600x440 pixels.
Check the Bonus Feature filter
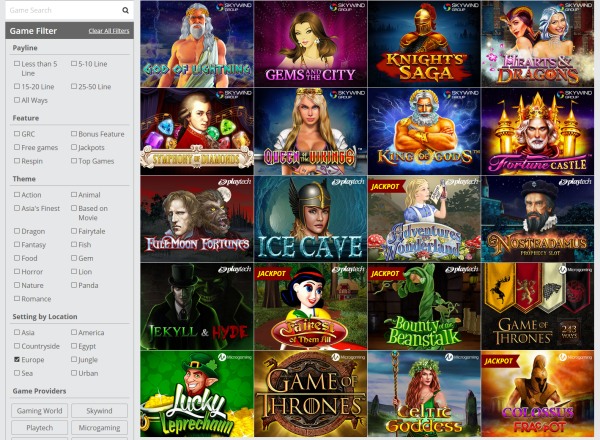tap(74, 134)
